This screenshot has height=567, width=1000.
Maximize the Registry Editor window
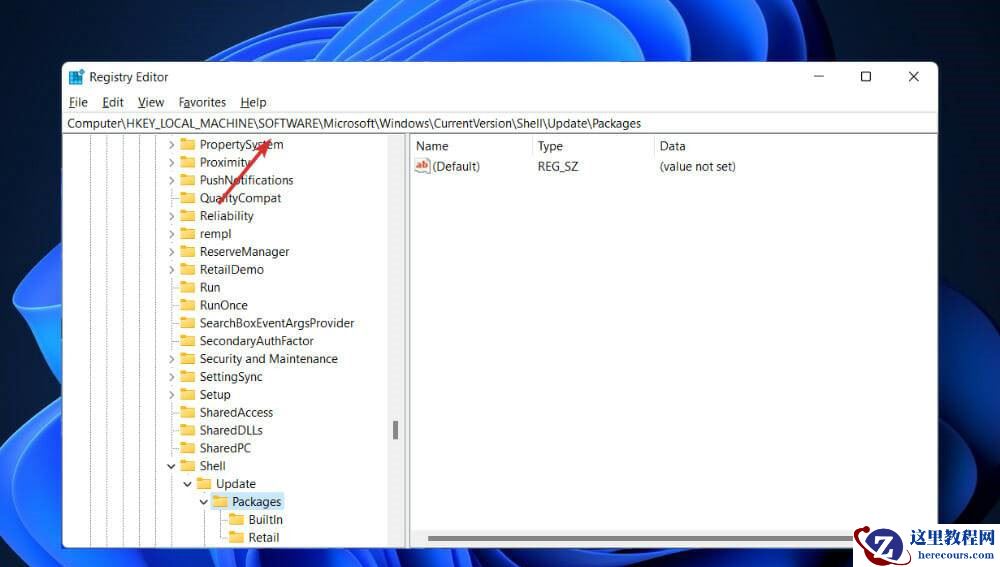click(x=865, y=77)
